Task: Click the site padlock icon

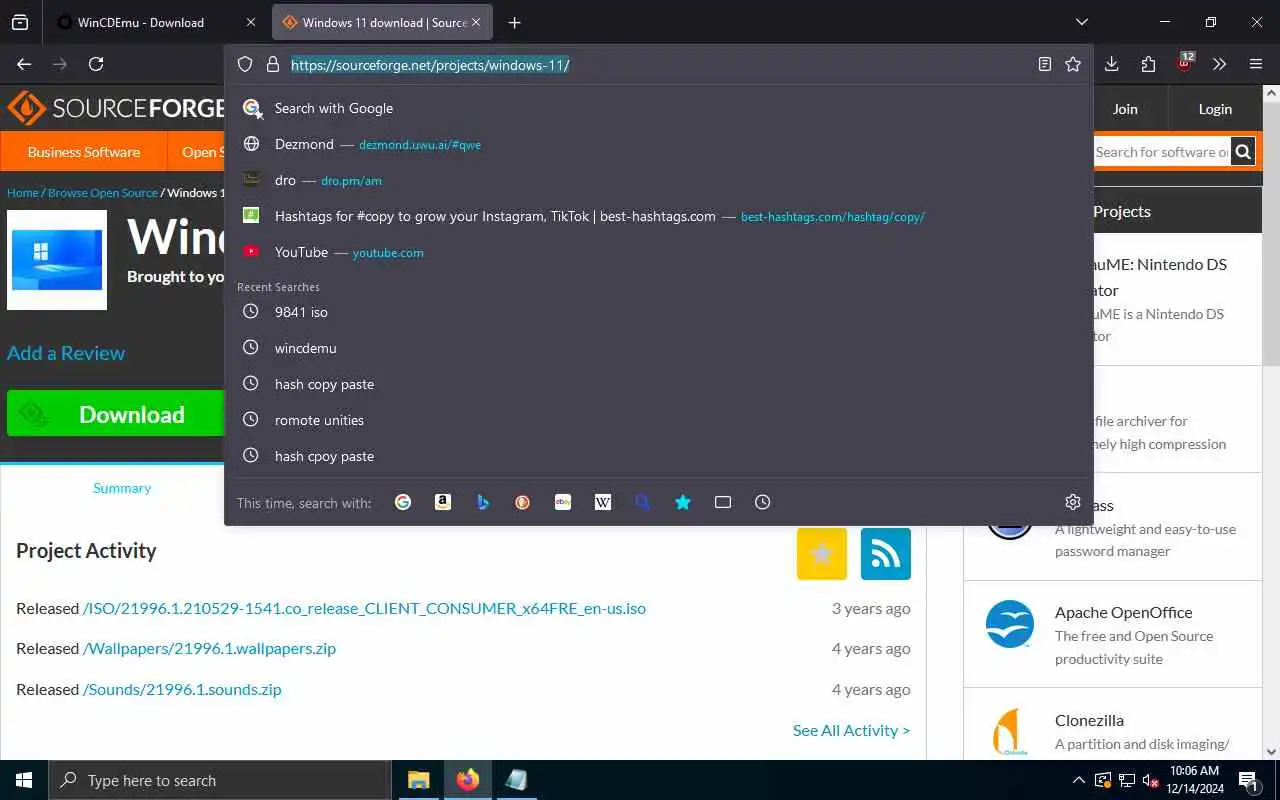Action: tap(273, 64)
